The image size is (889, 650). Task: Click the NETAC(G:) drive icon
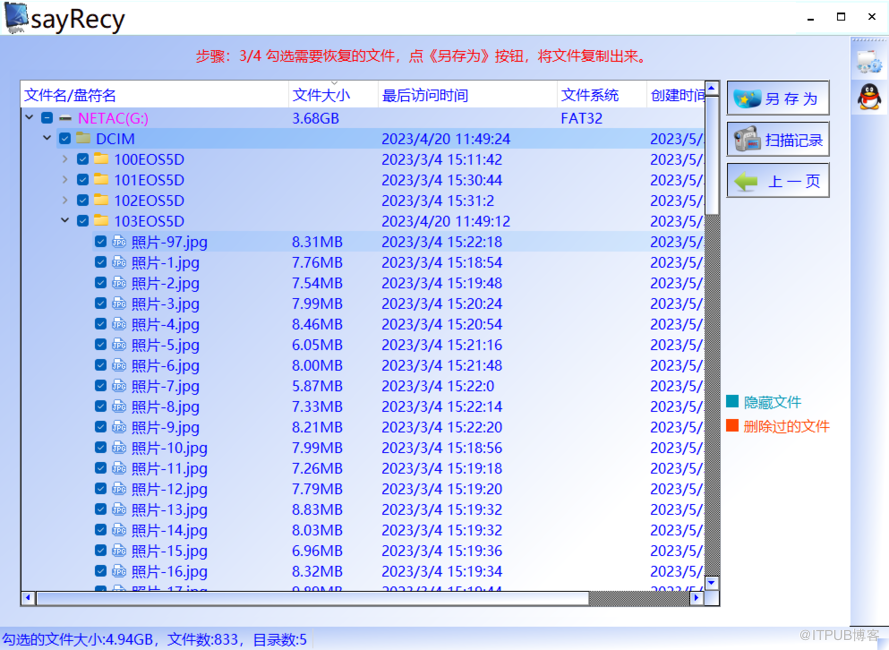(66, 119)
